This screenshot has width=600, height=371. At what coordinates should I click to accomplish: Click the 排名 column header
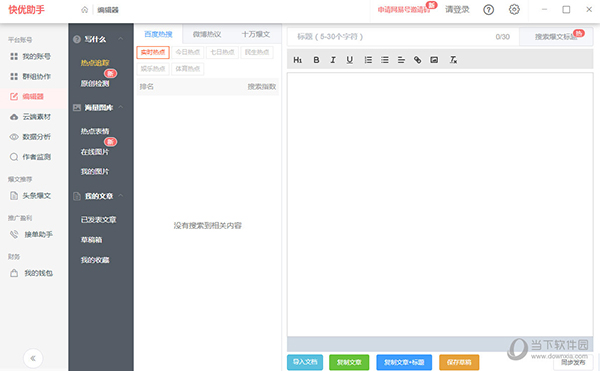[147, 87]
